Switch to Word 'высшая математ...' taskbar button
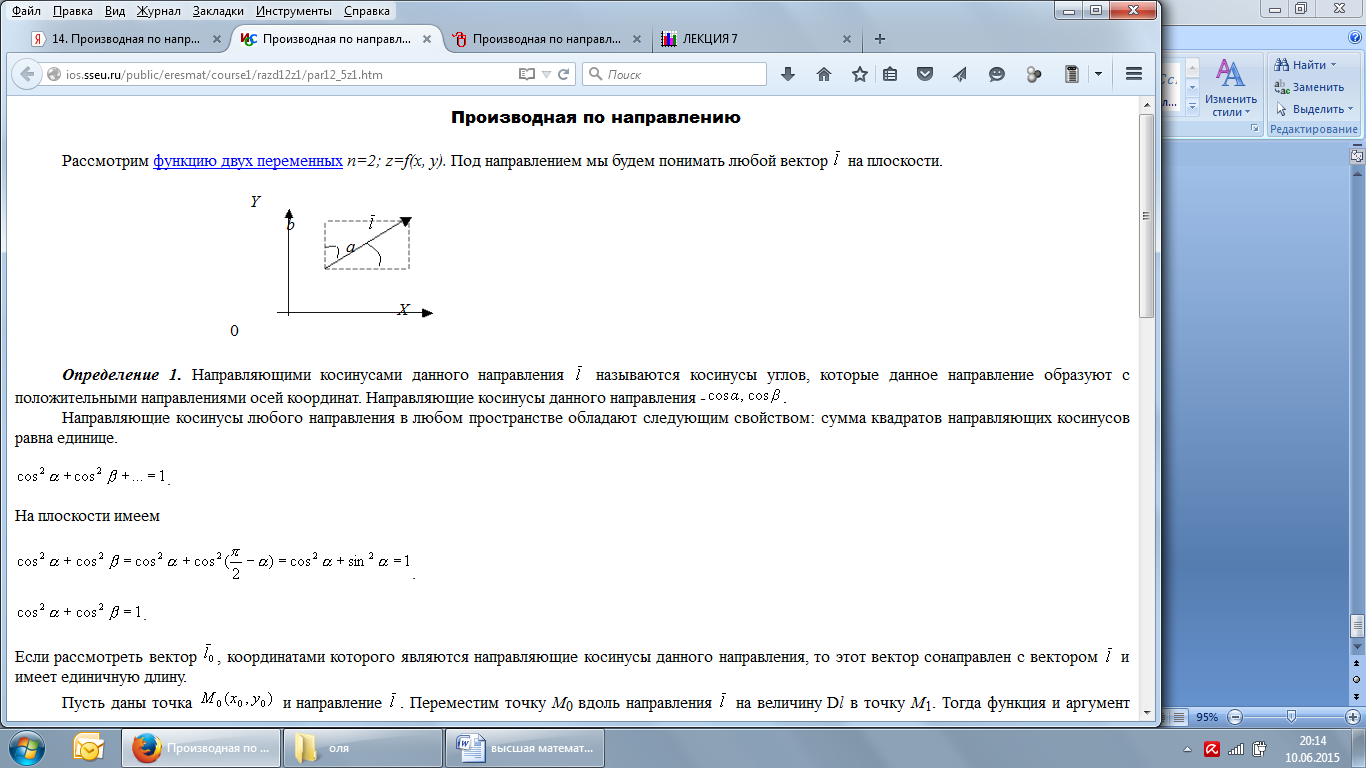This screenshot has height=768, width=1366. click(x=525, y=747)
